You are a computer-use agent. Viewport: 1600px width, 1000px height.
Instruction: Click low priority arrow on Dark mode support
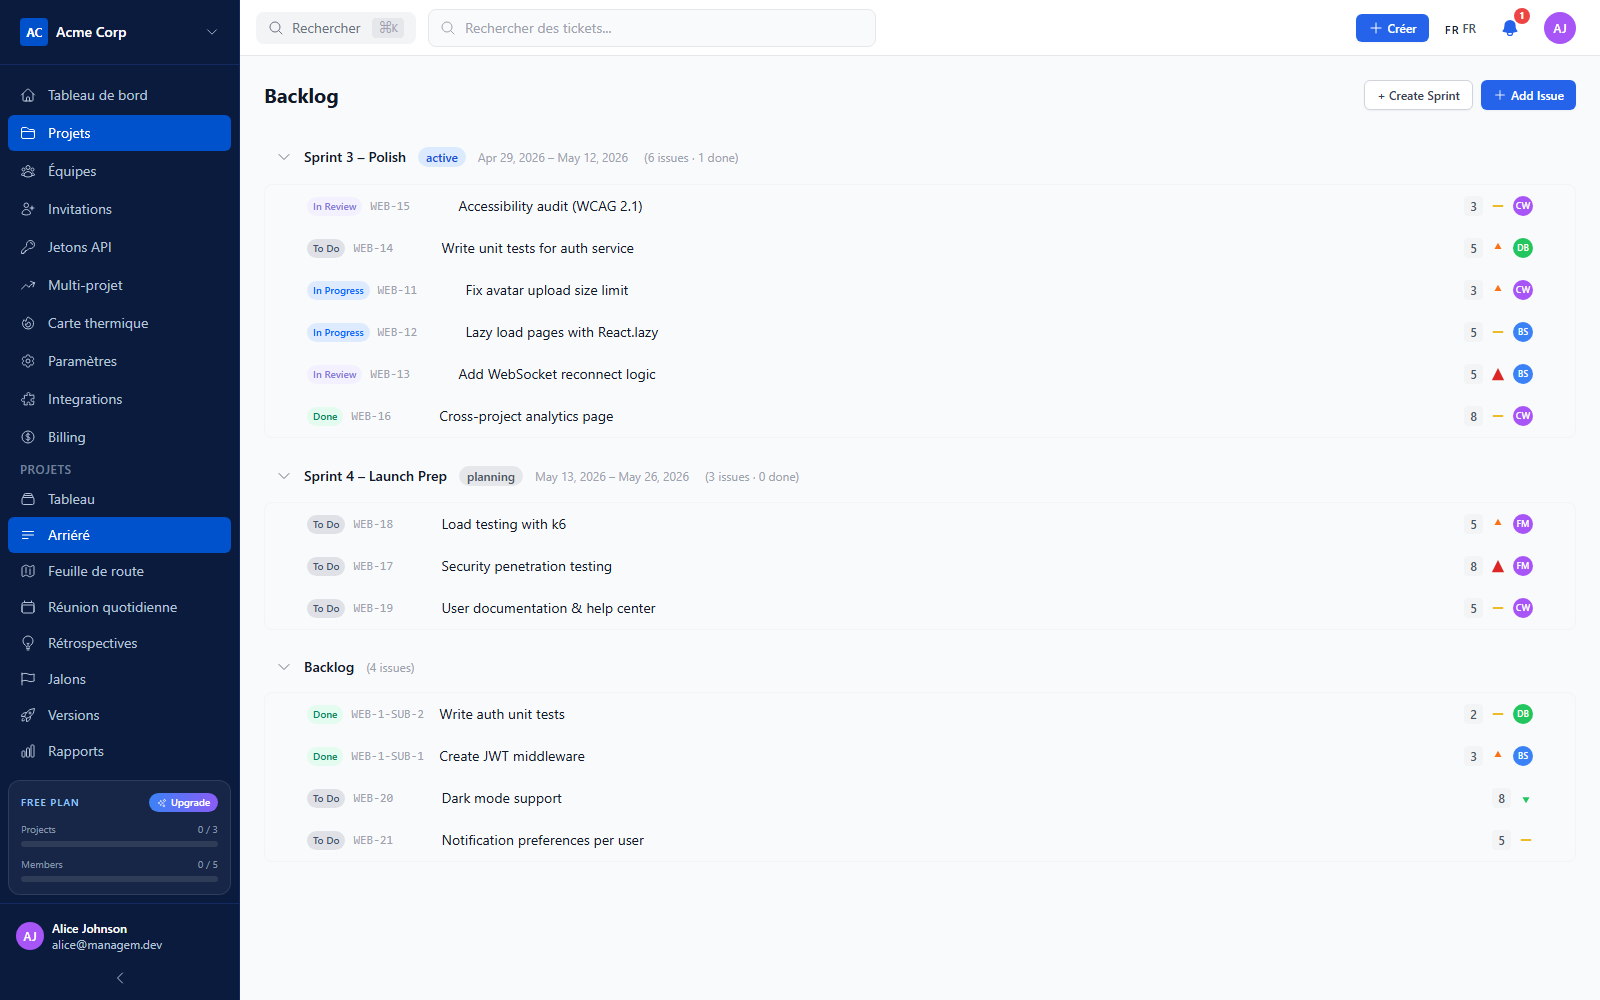coord(1526,799)
